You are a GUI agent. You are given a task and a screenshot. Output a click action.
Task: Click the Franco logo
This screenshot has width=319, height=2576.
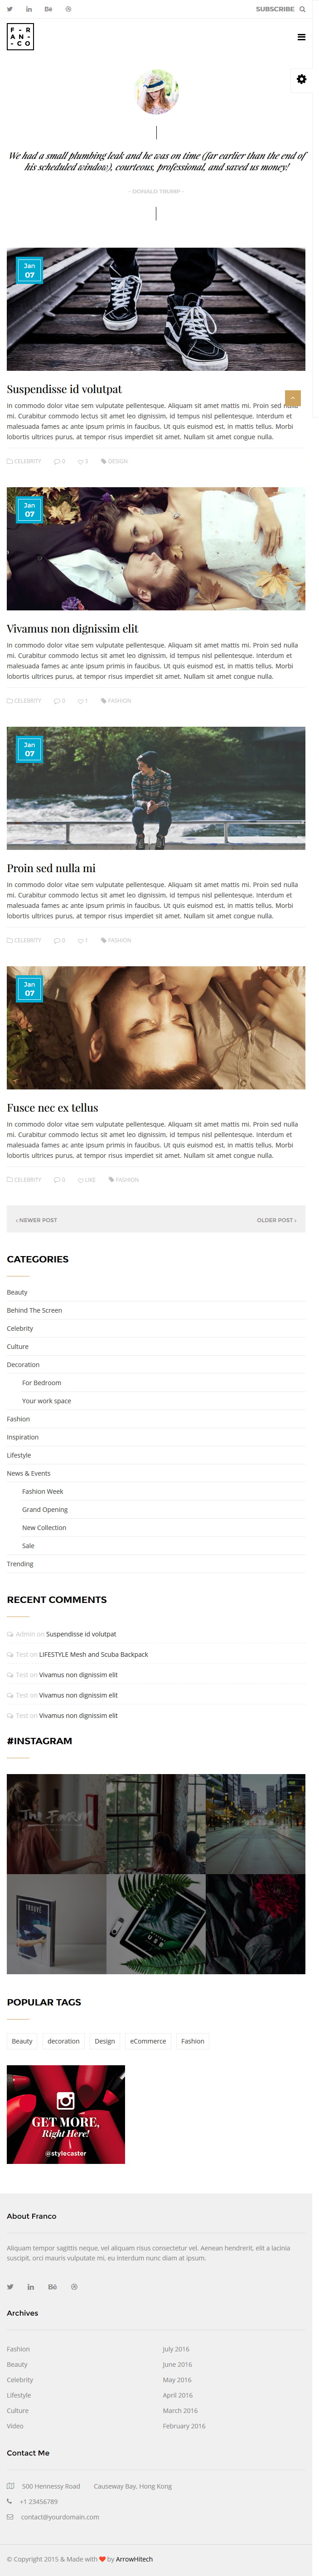20,37
